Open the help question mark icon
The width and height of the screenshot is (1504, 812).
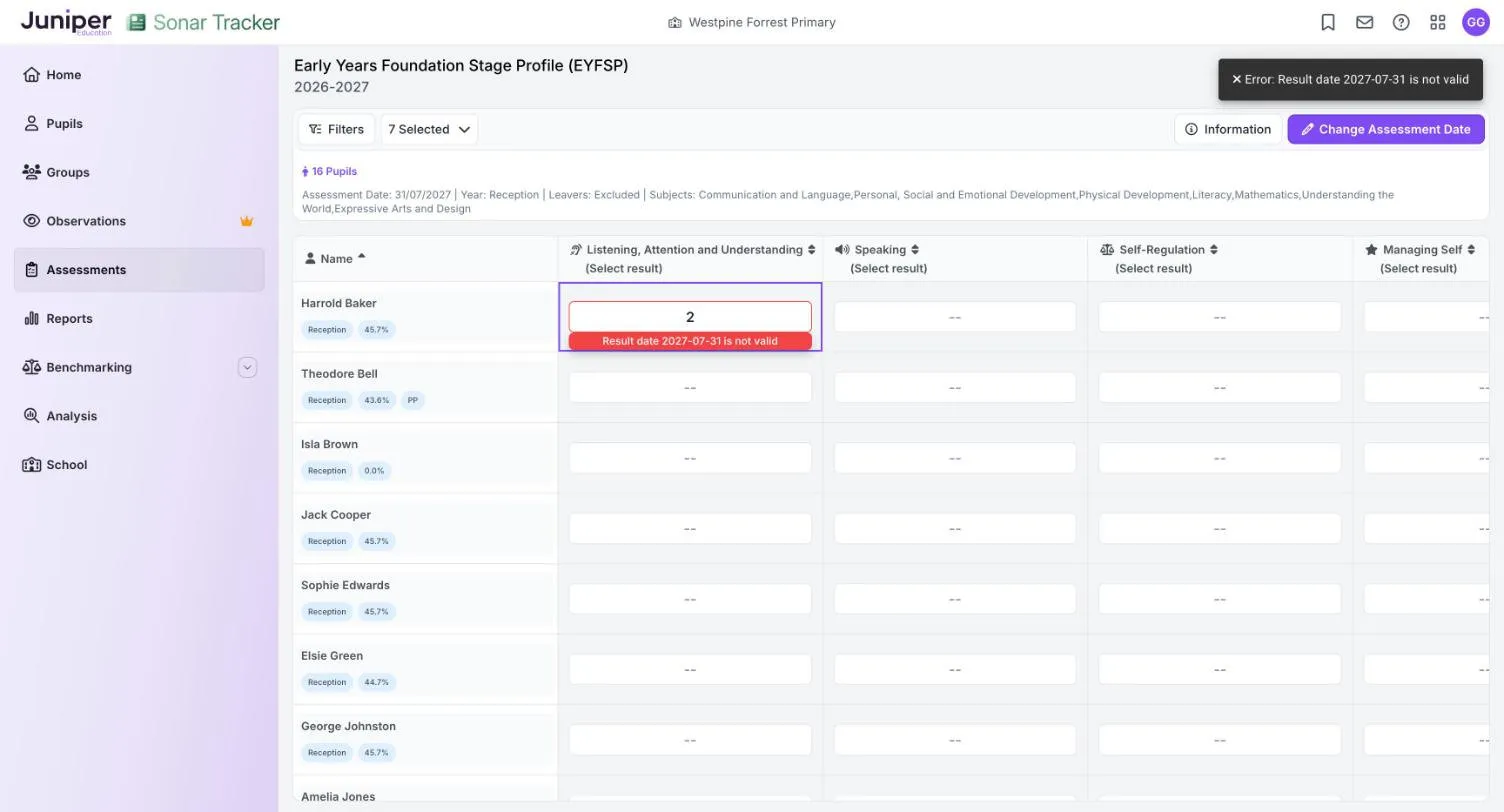coord(1401,22)
